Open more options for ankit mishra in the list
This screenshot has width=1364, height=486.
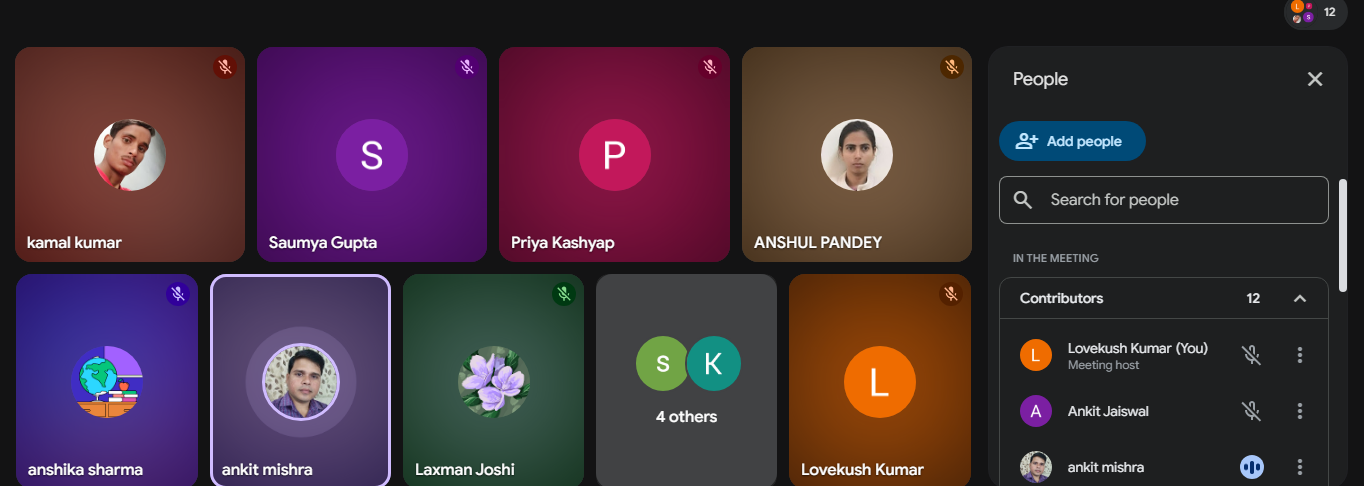1300,467
